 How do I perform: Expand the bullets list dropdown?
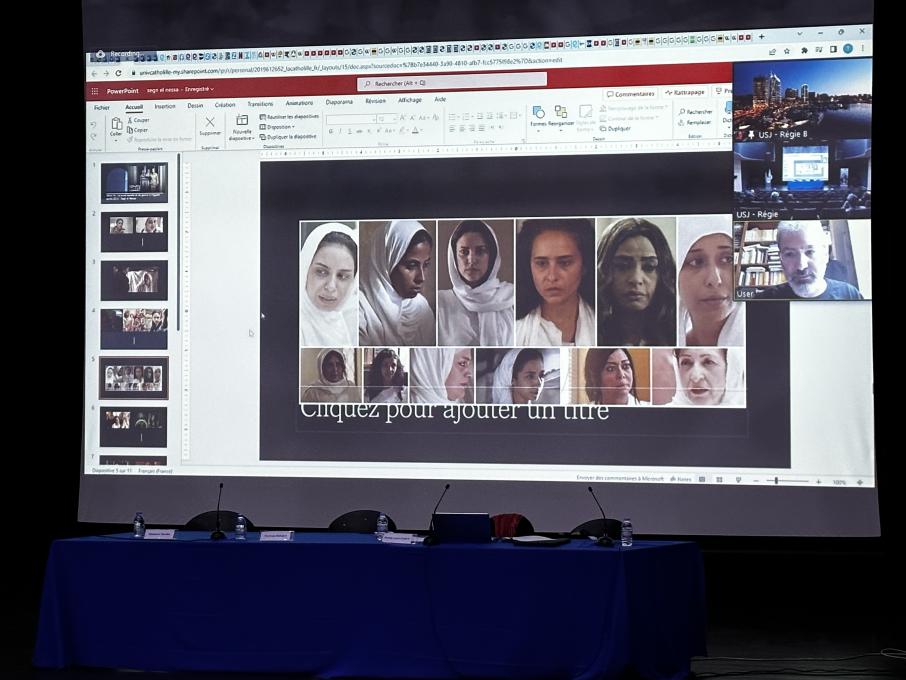click(459, 117)
